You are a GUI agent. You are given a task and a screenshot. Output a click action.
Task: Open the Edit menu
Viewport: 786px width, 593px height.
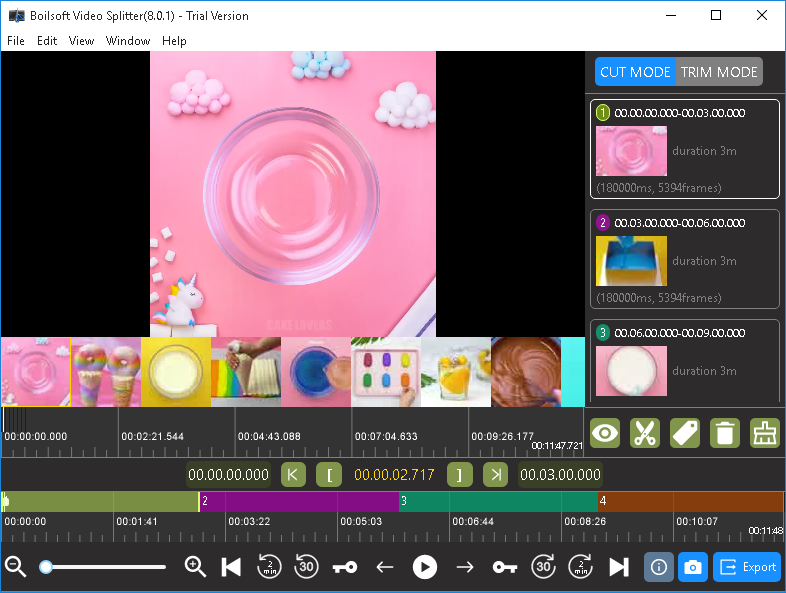point(47,41)
